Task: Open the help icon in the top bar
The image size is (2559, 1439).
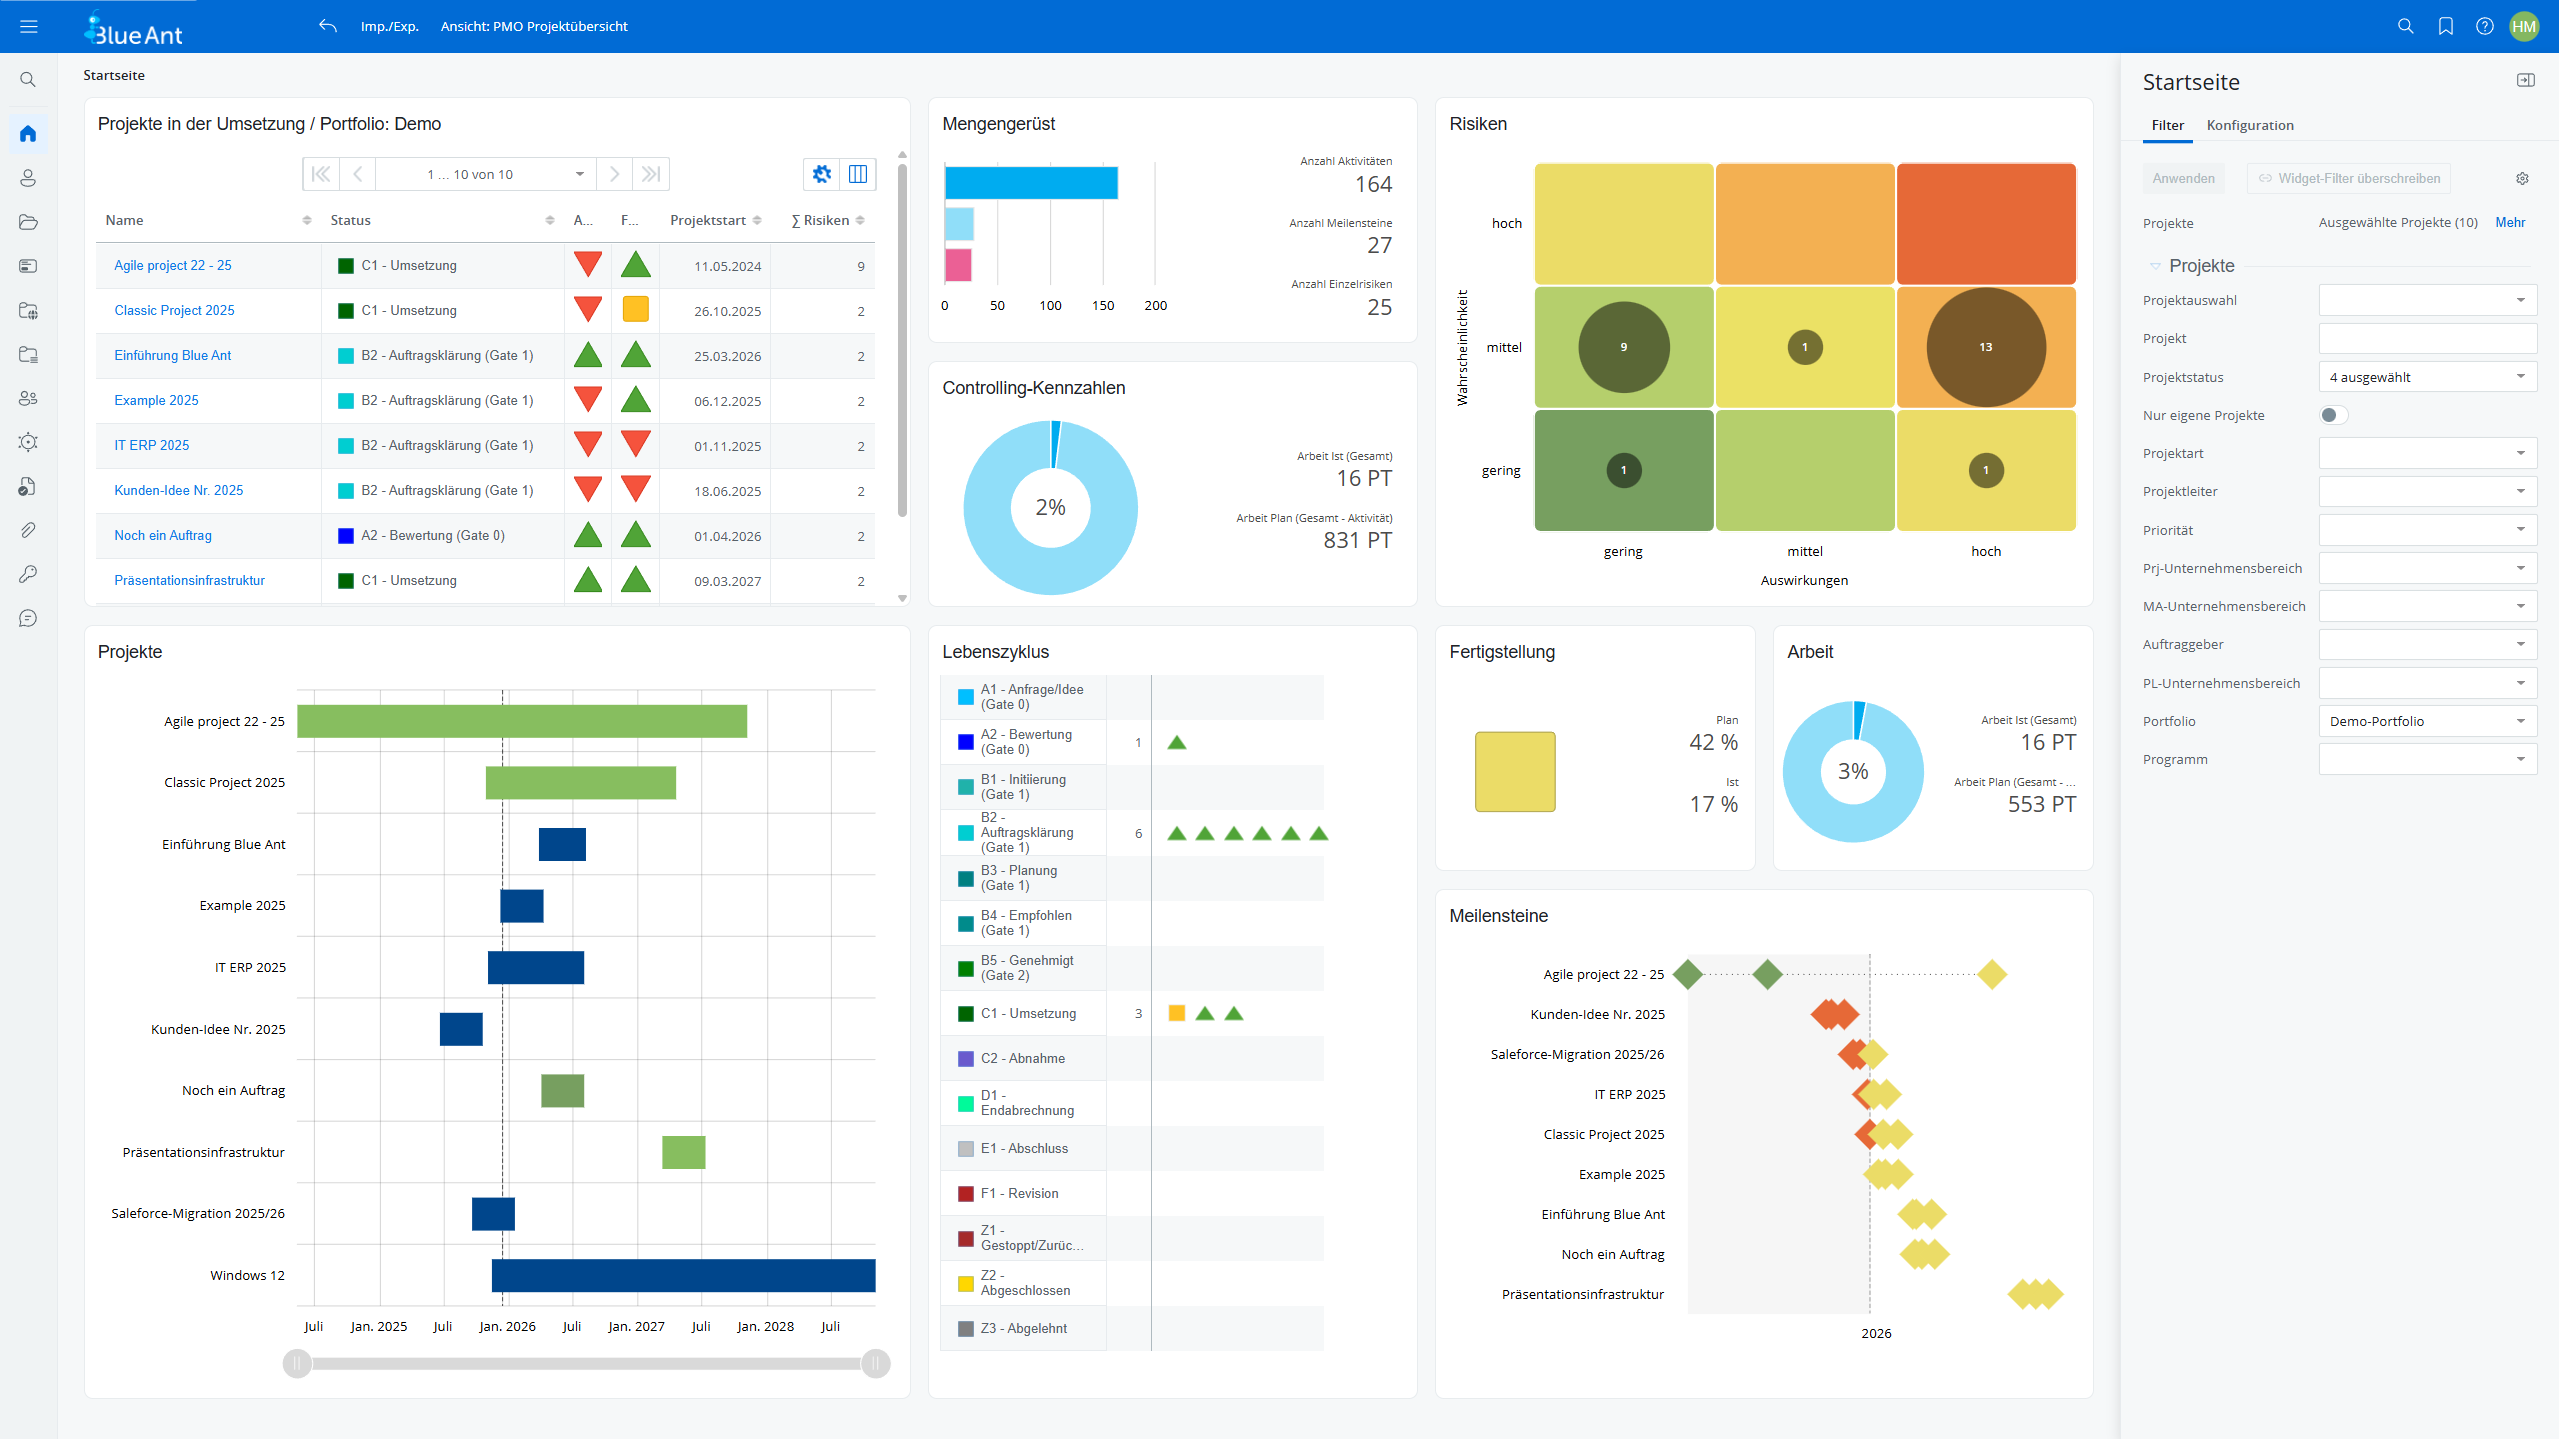Action: pos(2486,26)
